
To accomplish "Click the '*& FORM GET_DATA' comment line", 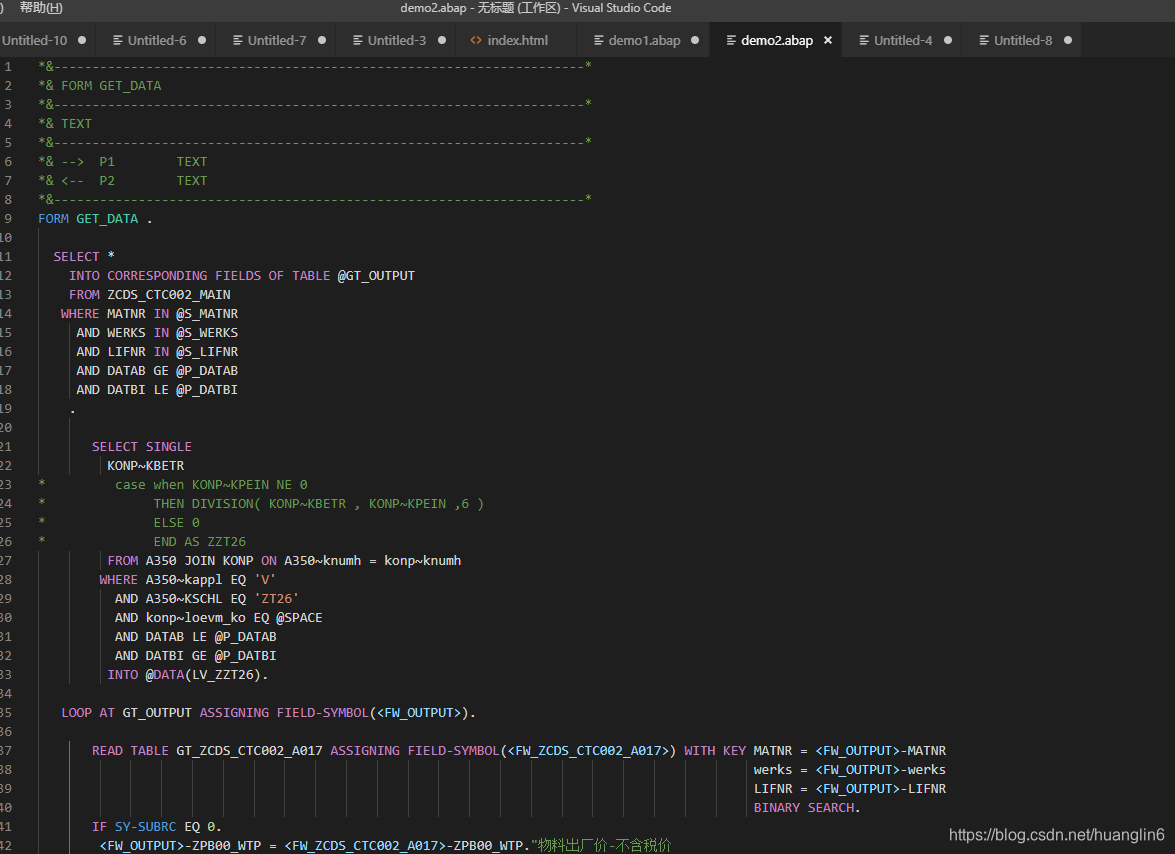I will click(100, 85).
